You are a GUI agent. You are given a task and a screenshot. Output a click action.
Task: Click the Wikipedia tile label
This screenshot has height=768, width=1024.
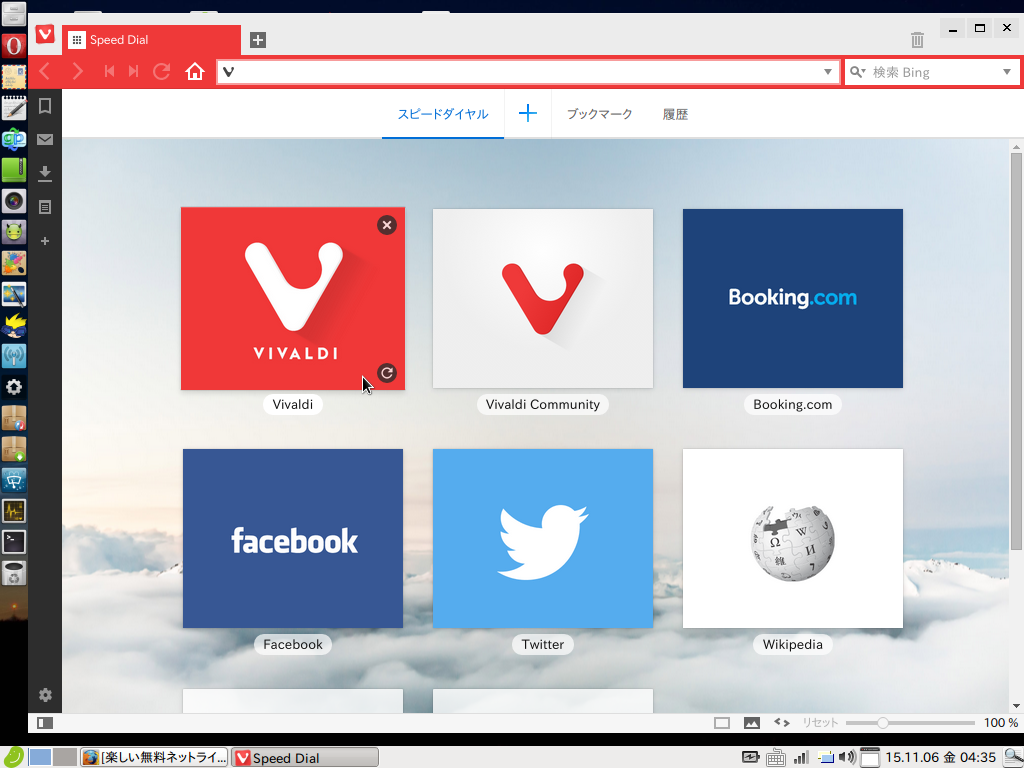pyautogui.click(x=793, y=644)
